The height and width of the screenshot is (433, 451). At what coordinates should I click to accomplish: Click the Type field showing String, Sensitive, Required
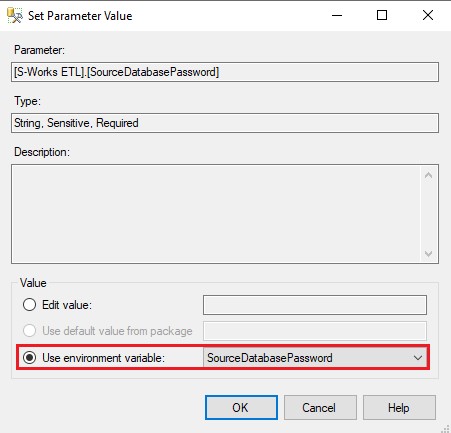coord(225,123)
